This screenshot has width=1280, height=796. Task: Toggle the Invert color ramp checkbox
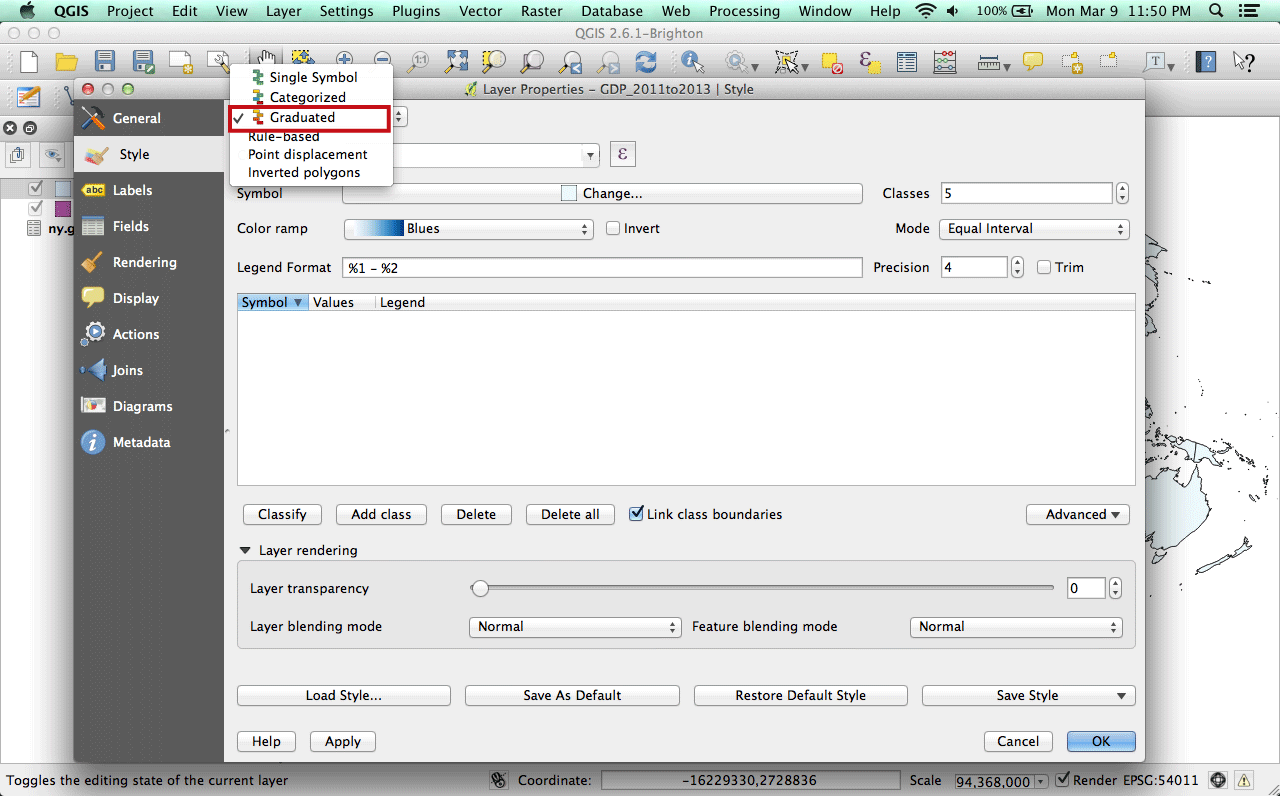click(x=613, y=229)
